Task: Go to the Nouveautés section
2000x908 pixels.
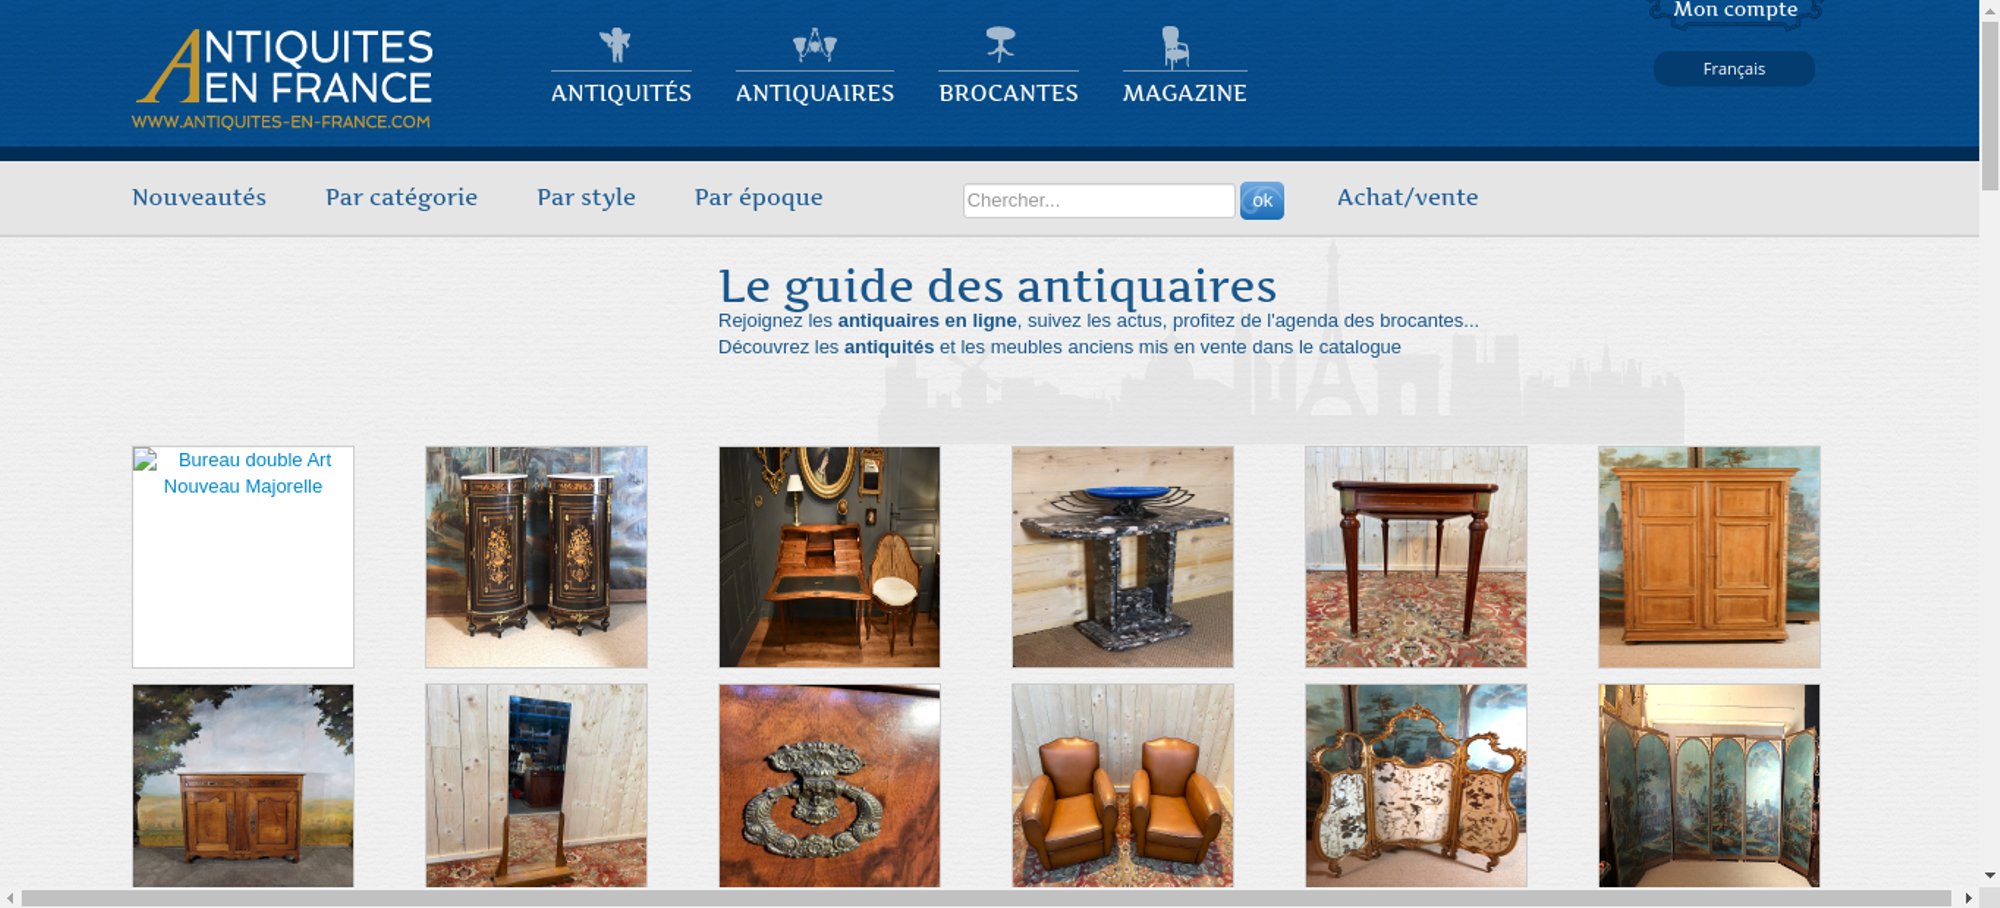Action: click(x=199, y=197)
